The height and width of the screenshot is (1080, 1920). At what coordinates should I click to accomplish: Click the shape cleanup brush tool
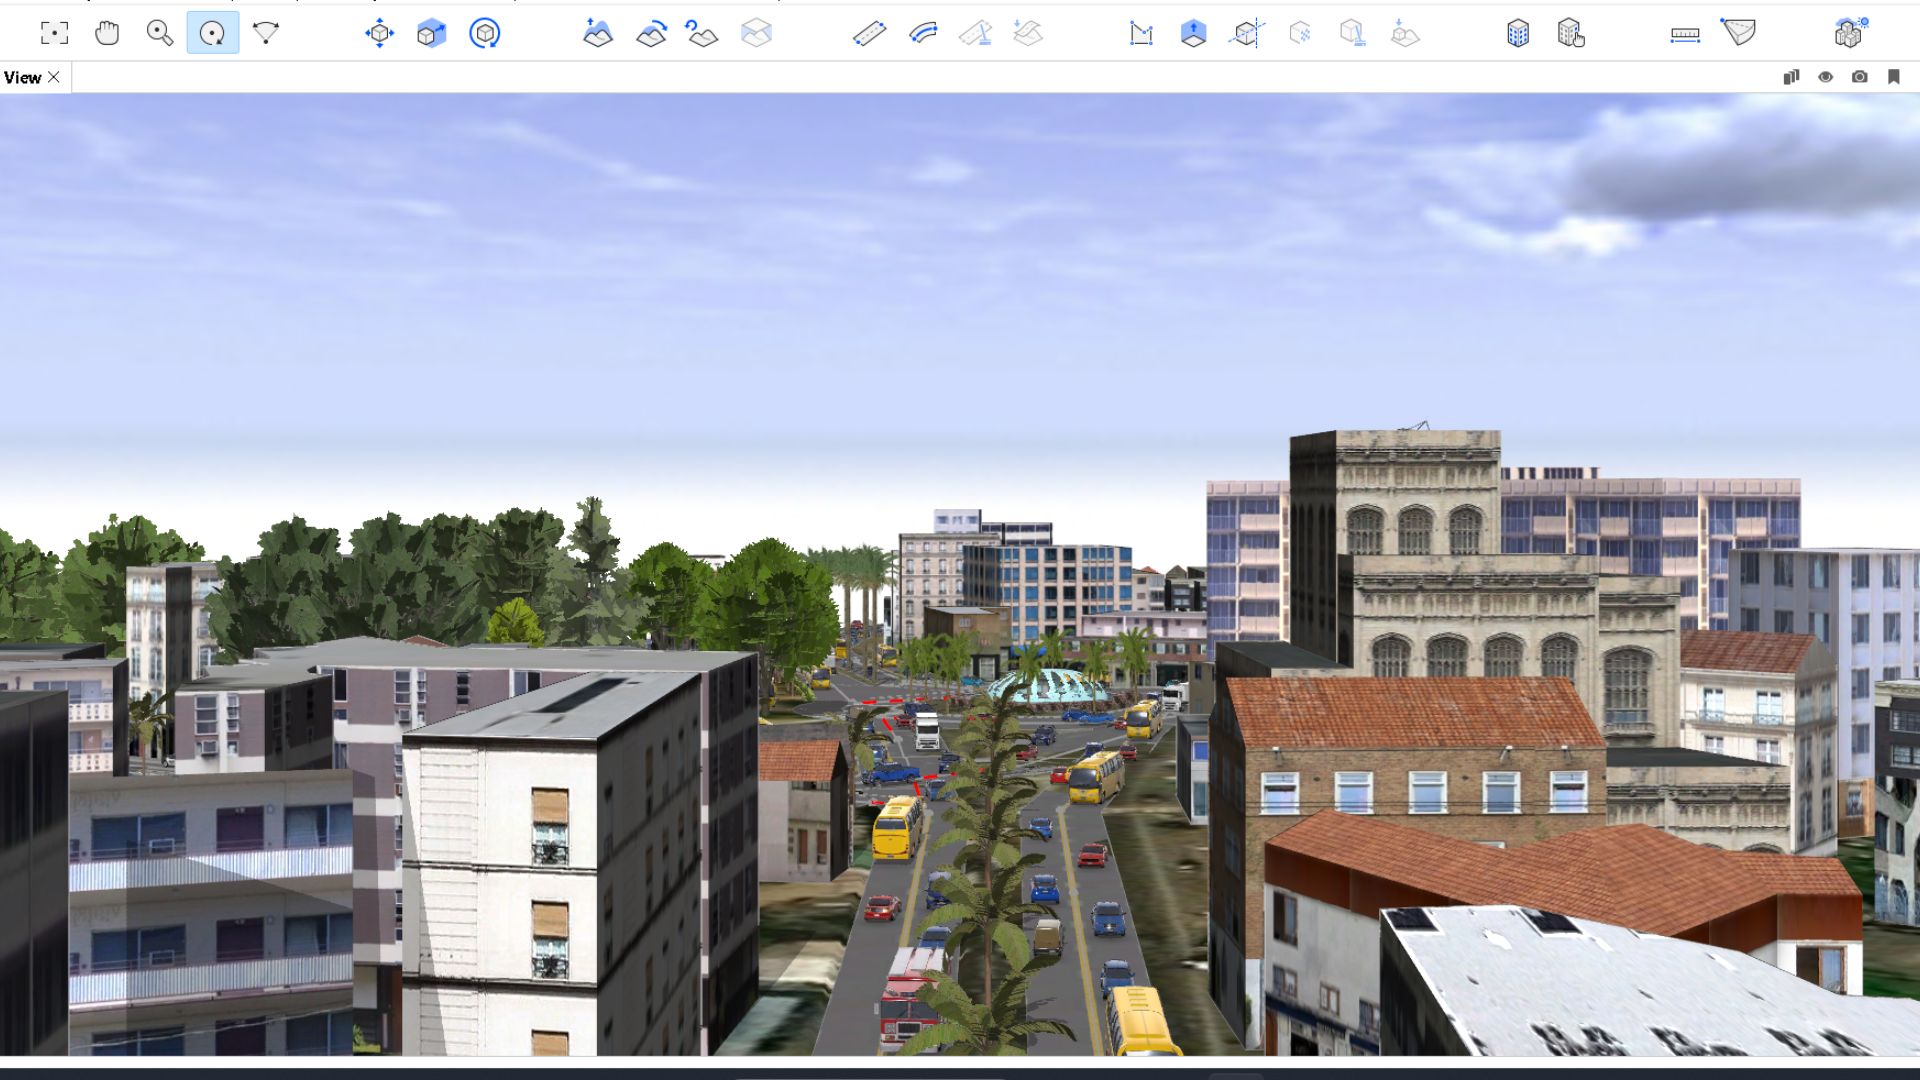pyautogui.click(x=1352, y=33)
